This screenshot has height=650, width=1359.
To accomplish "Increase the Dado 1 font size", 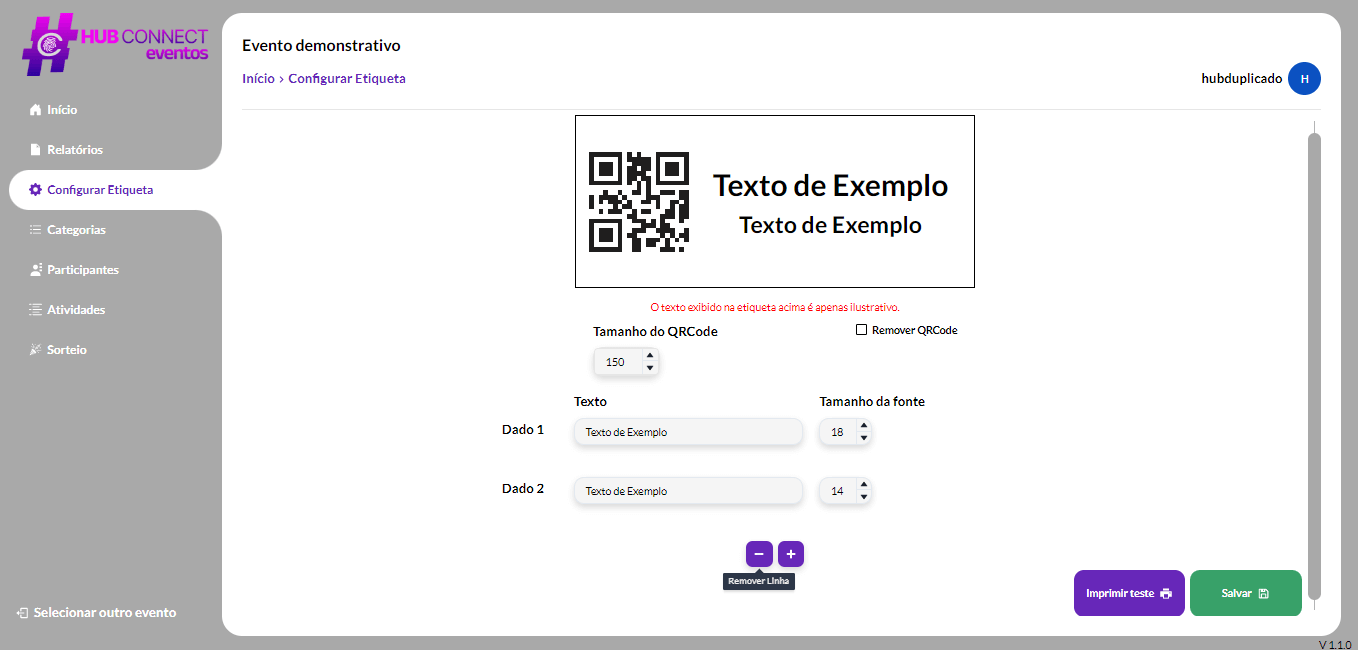I will tap(863, 426).
